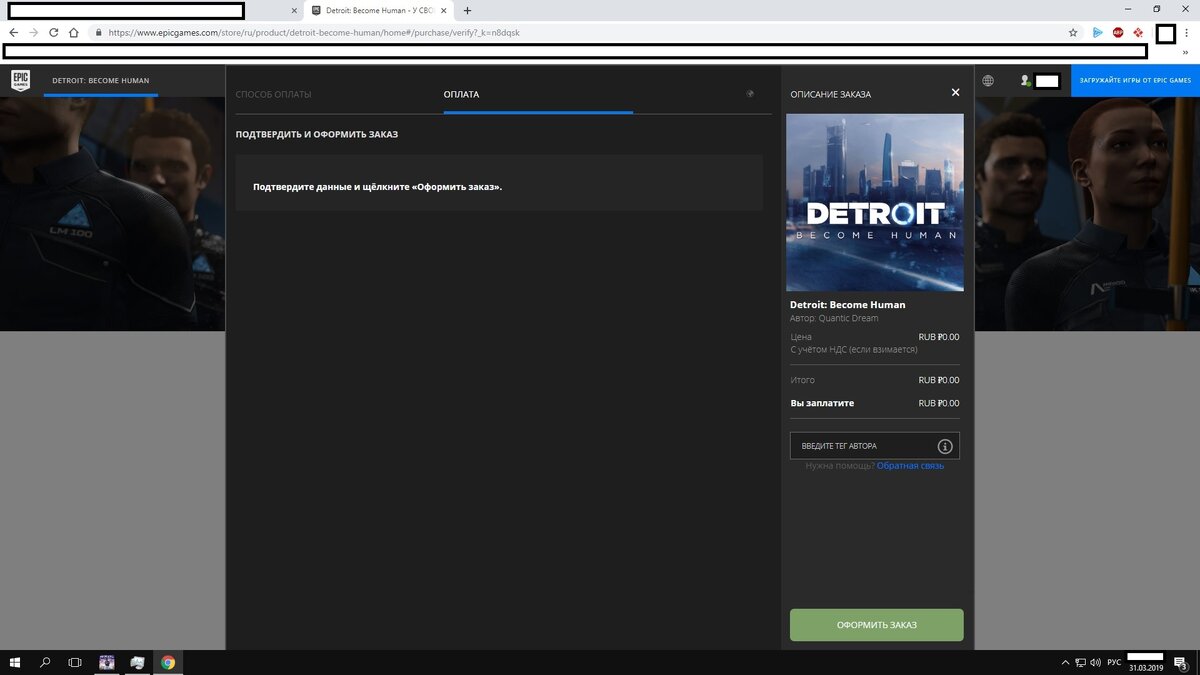
Task: Close the first browser tab
Action: (294, 11)
